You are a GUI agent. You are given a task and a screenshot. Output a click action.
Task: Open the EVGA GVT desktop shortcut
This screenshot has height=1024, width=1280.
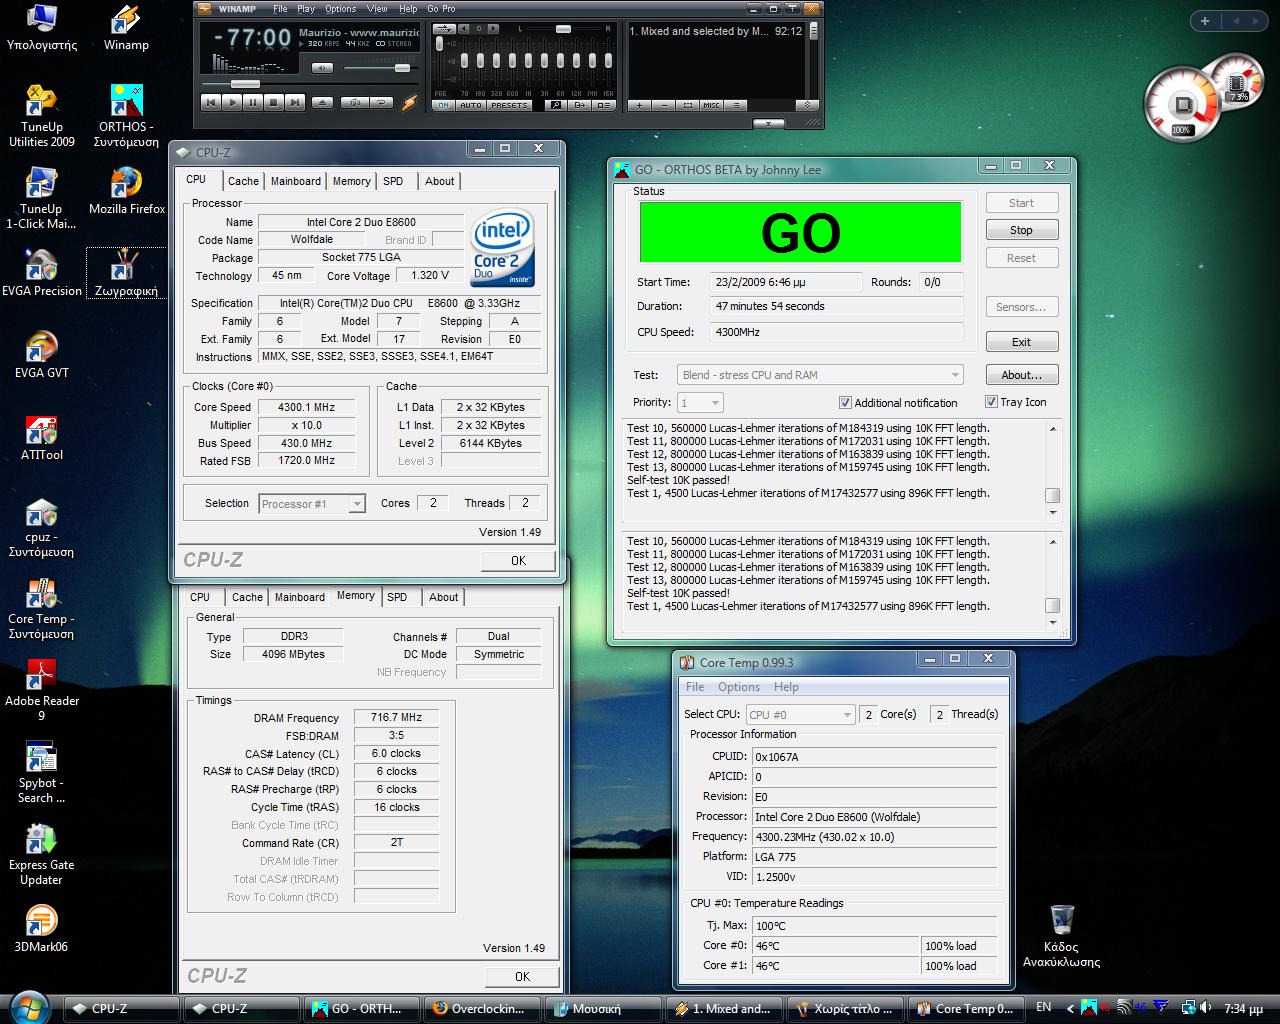[x=42, y=355]
